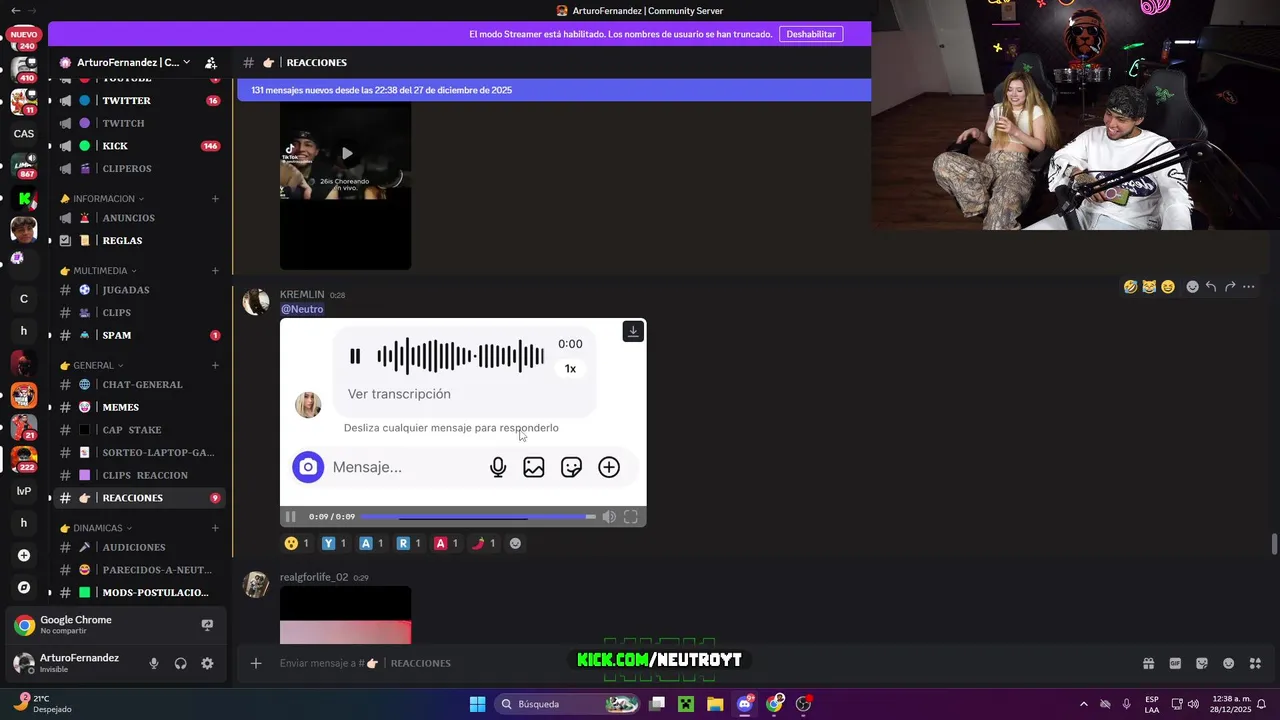This screenshot has height=720, width=1280.
Task: Forward KREMLIN's message with arrow icon
Action: (x=1230, y=287)
